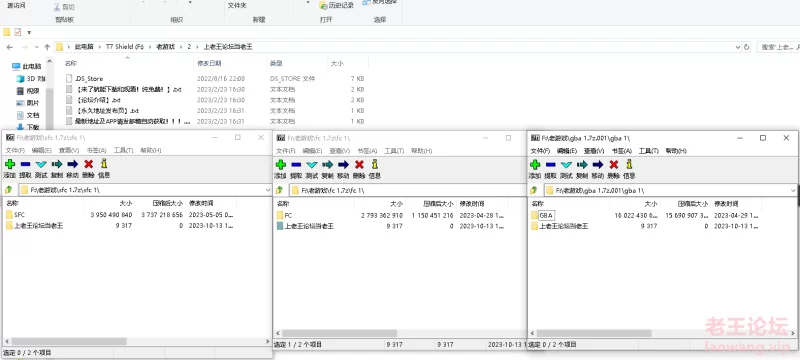Click 剪切 button in Explorer ribbon
The width and height of the screenshot is (800, 360).
pyautogui.click(x=64, y=7)
